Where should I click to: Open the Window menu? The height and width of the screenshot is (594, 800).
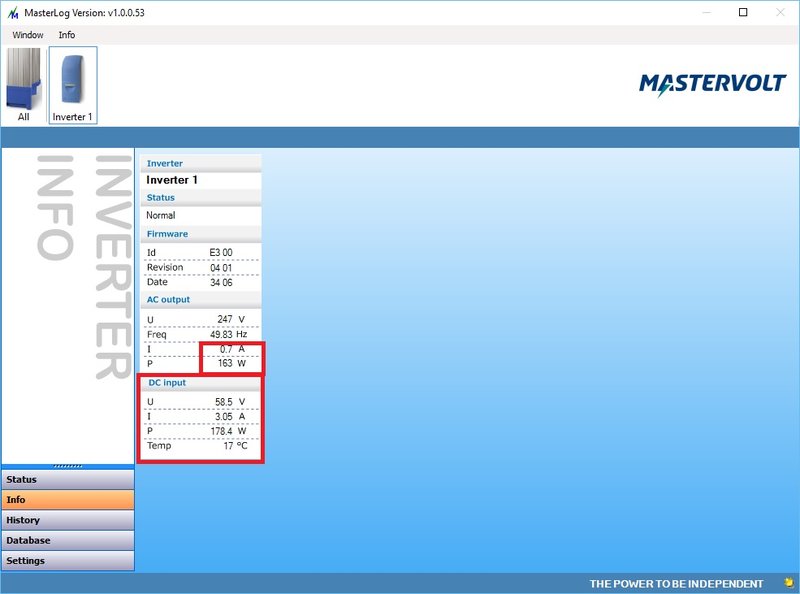[28, 35]
